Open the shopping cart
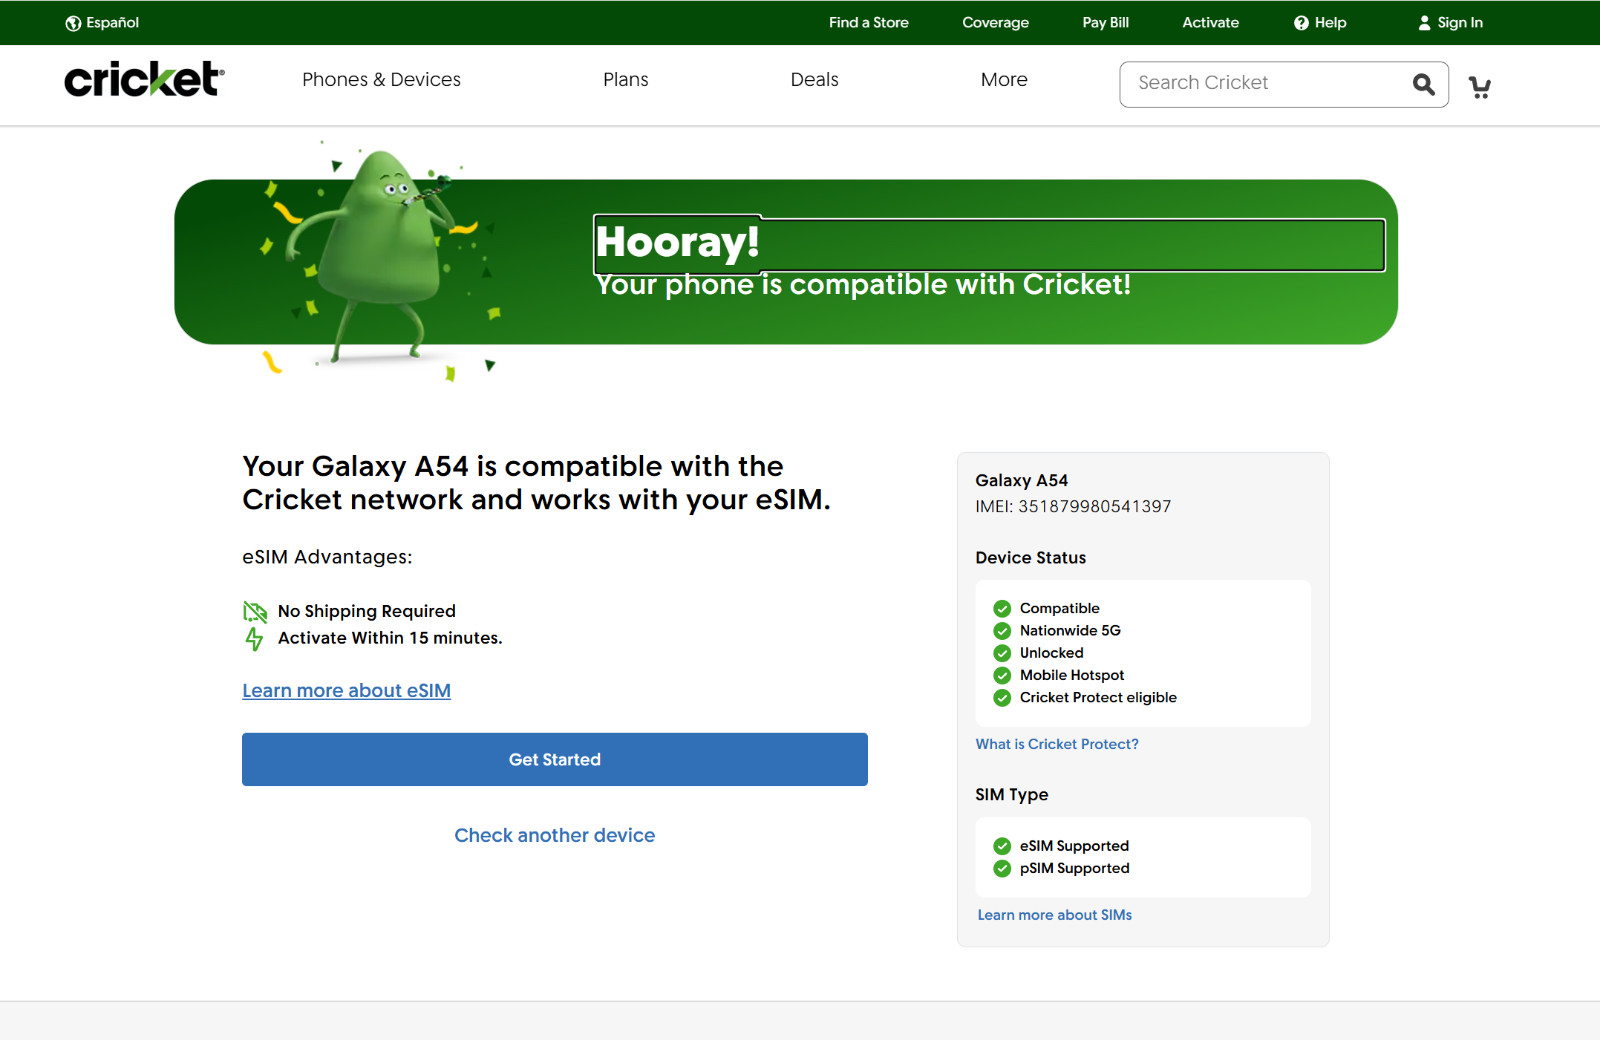The image size is (1600, 1040). point(1480,87)
